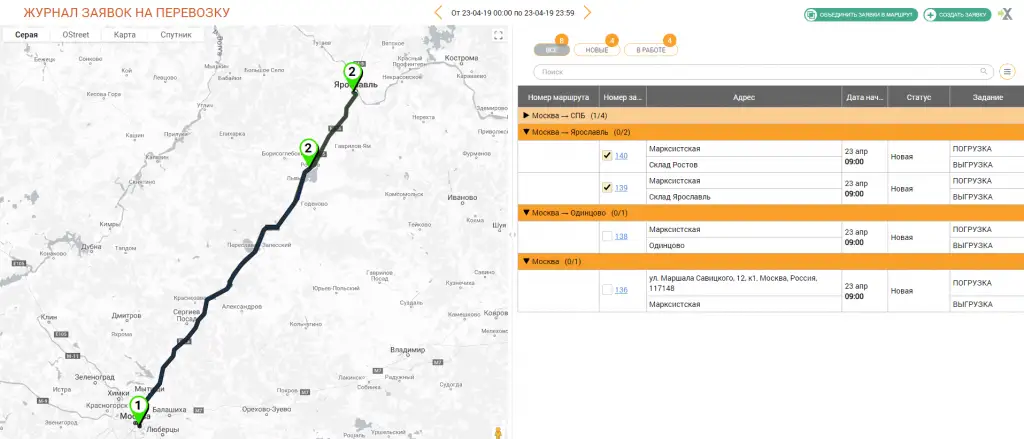Viewport: 1024px width, 439px height.
Task: Check the checkbox for request 138
Action: pos(608,236)
